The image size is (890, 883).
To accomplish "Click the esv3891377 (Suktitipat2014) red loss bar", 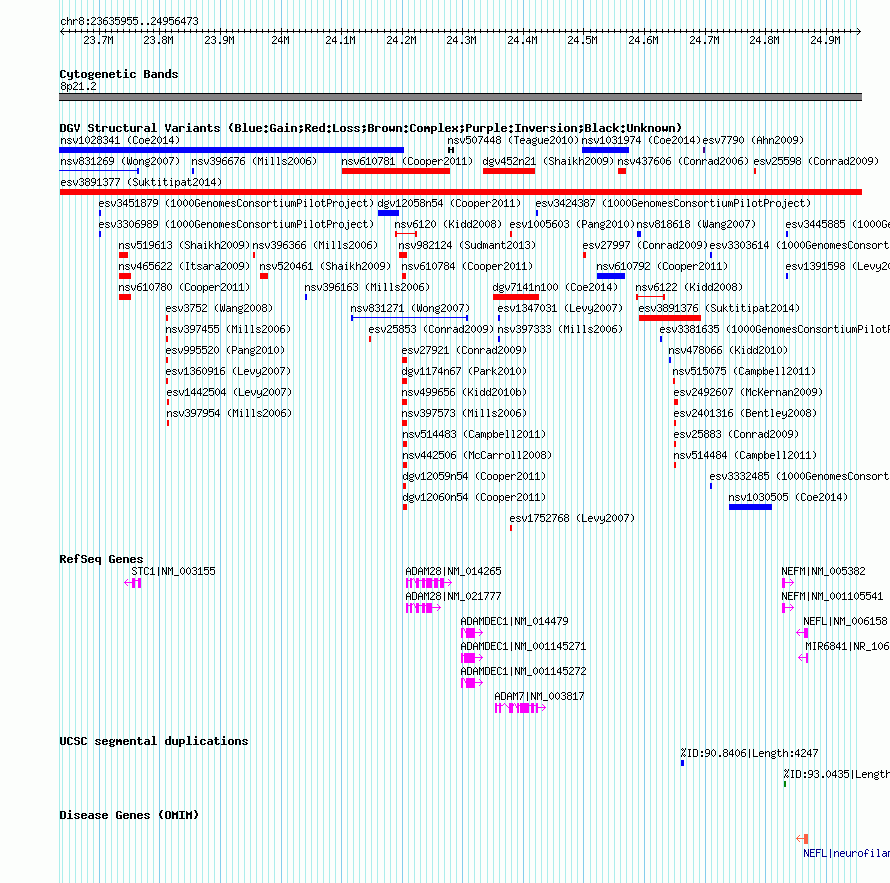I will tap(461, 192).
